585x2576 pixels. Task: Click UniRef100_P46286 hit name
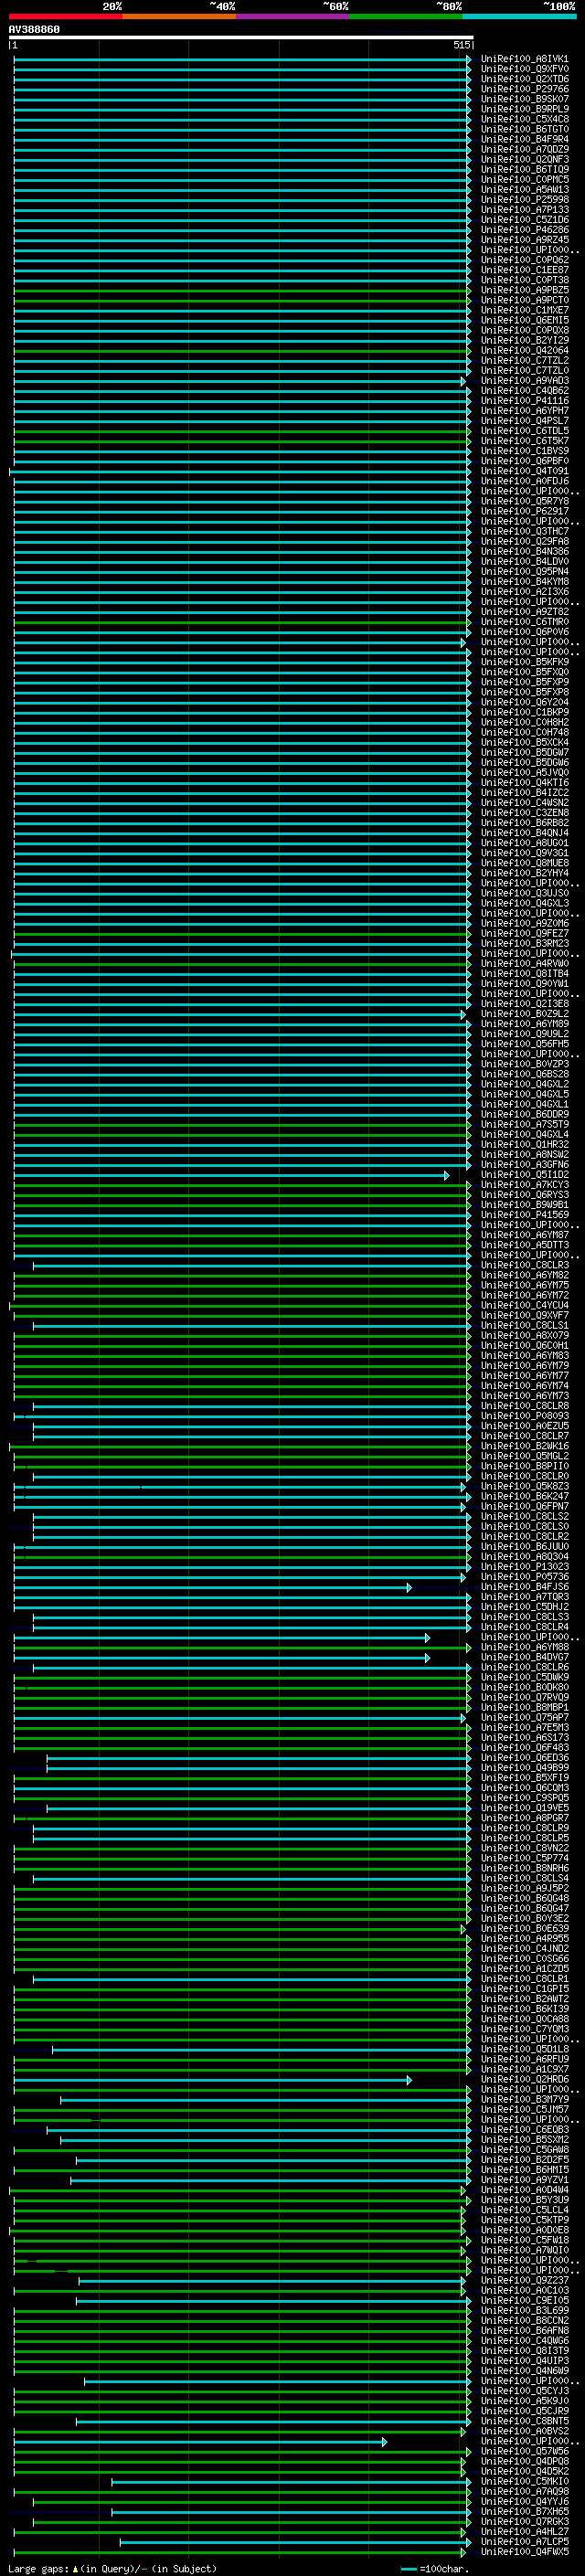[x=524, y=229]
